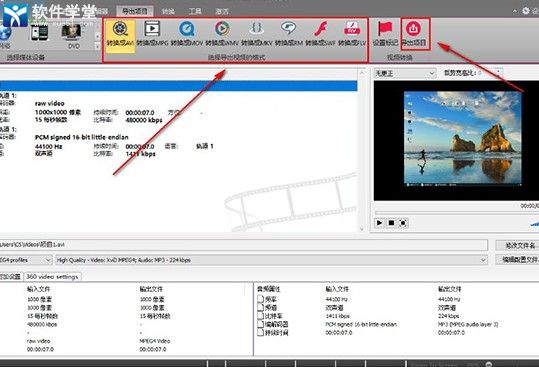The width and height of the screenshot is (539, 367).
Task: Play the video preview
Action: (x=380, y=223)
